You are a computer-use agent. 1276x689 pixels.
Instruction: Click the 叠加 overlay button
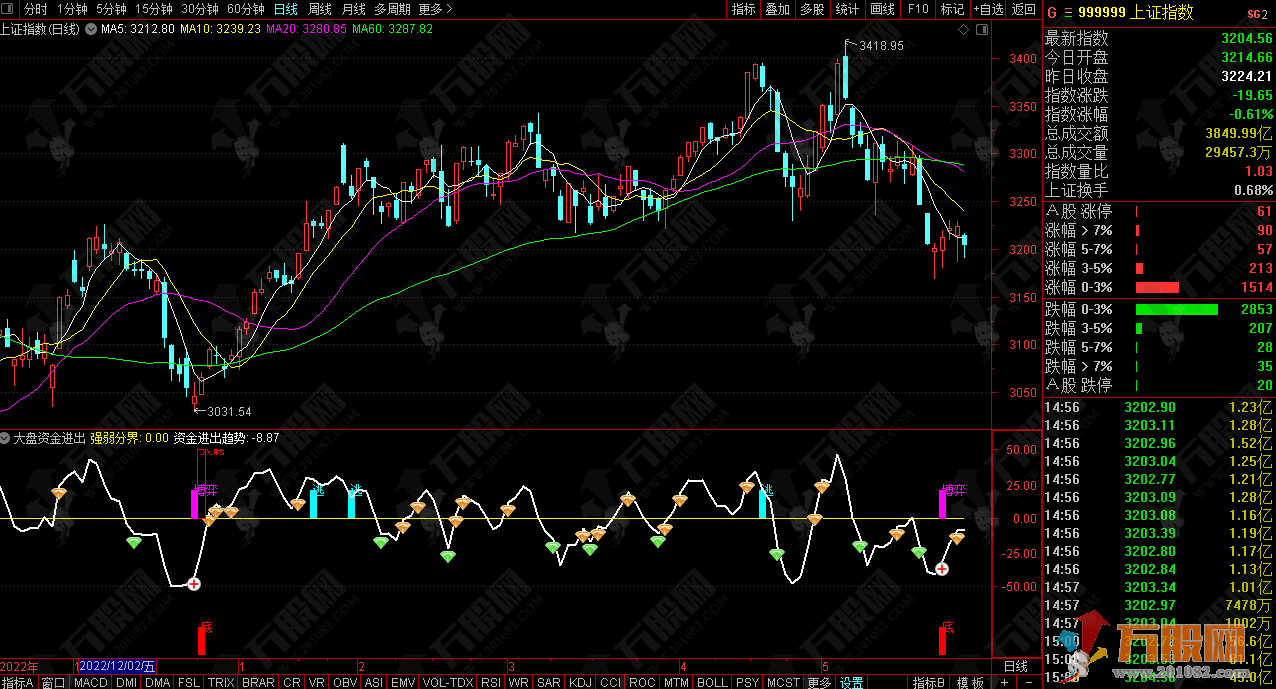pyautogui.click(x=777, y=9)
